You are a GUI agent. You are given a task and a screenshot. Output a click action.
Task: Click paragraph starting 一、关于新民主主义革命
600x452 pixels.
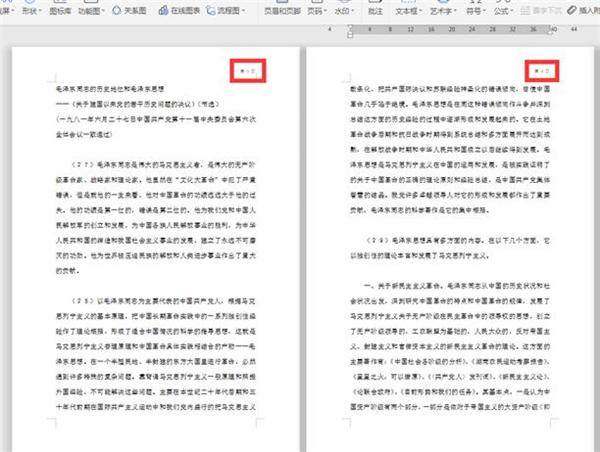450,346
